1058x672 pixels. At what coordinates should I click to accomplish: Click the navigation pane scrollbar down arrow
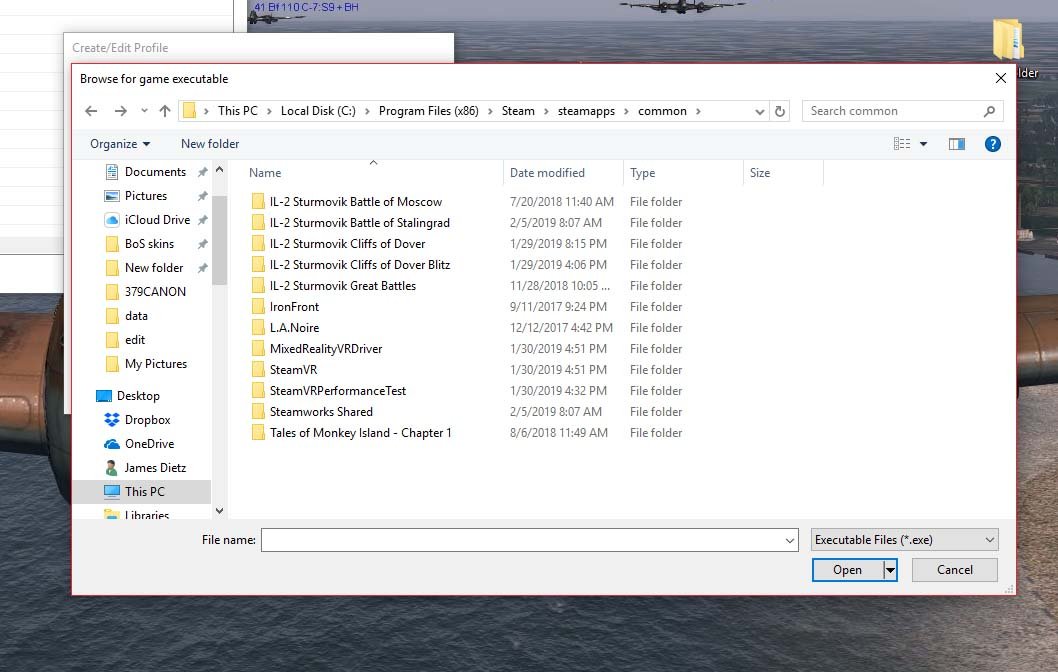tap(219, 511)
